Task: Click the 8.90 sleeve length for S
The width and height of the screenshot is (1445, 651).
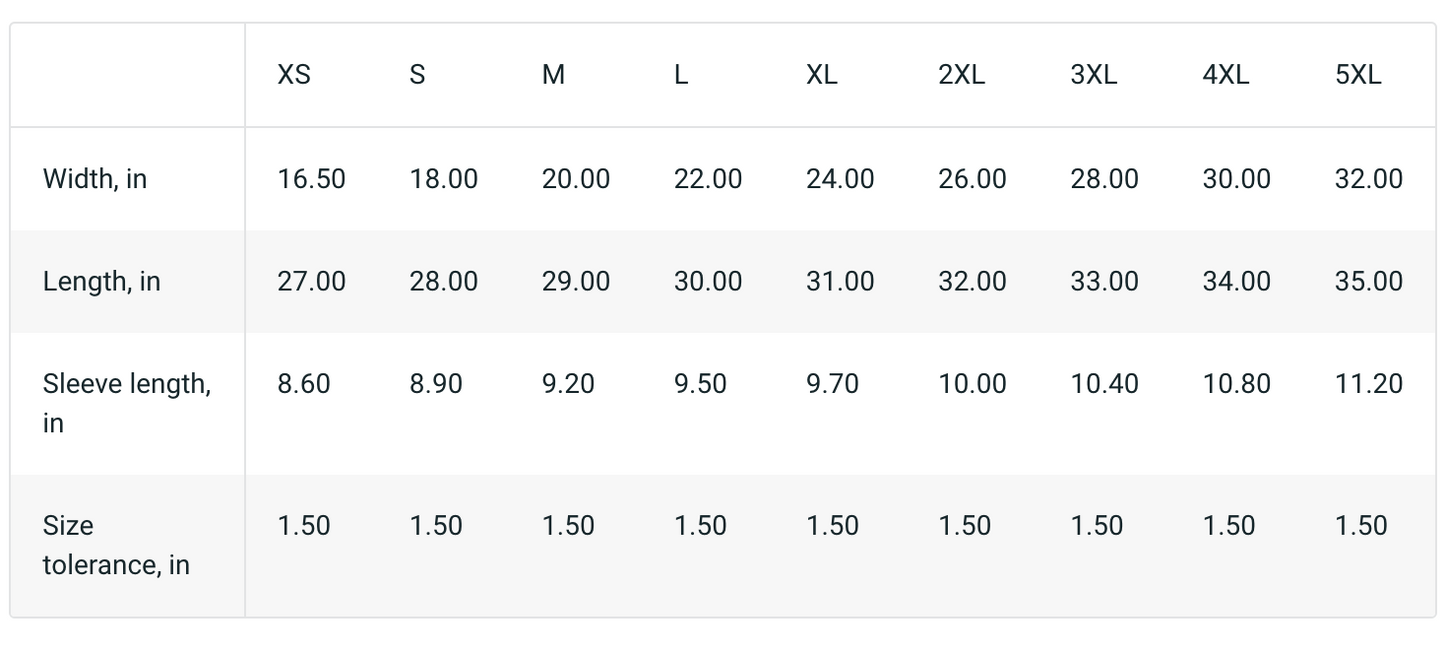Action: coord(436,384)
